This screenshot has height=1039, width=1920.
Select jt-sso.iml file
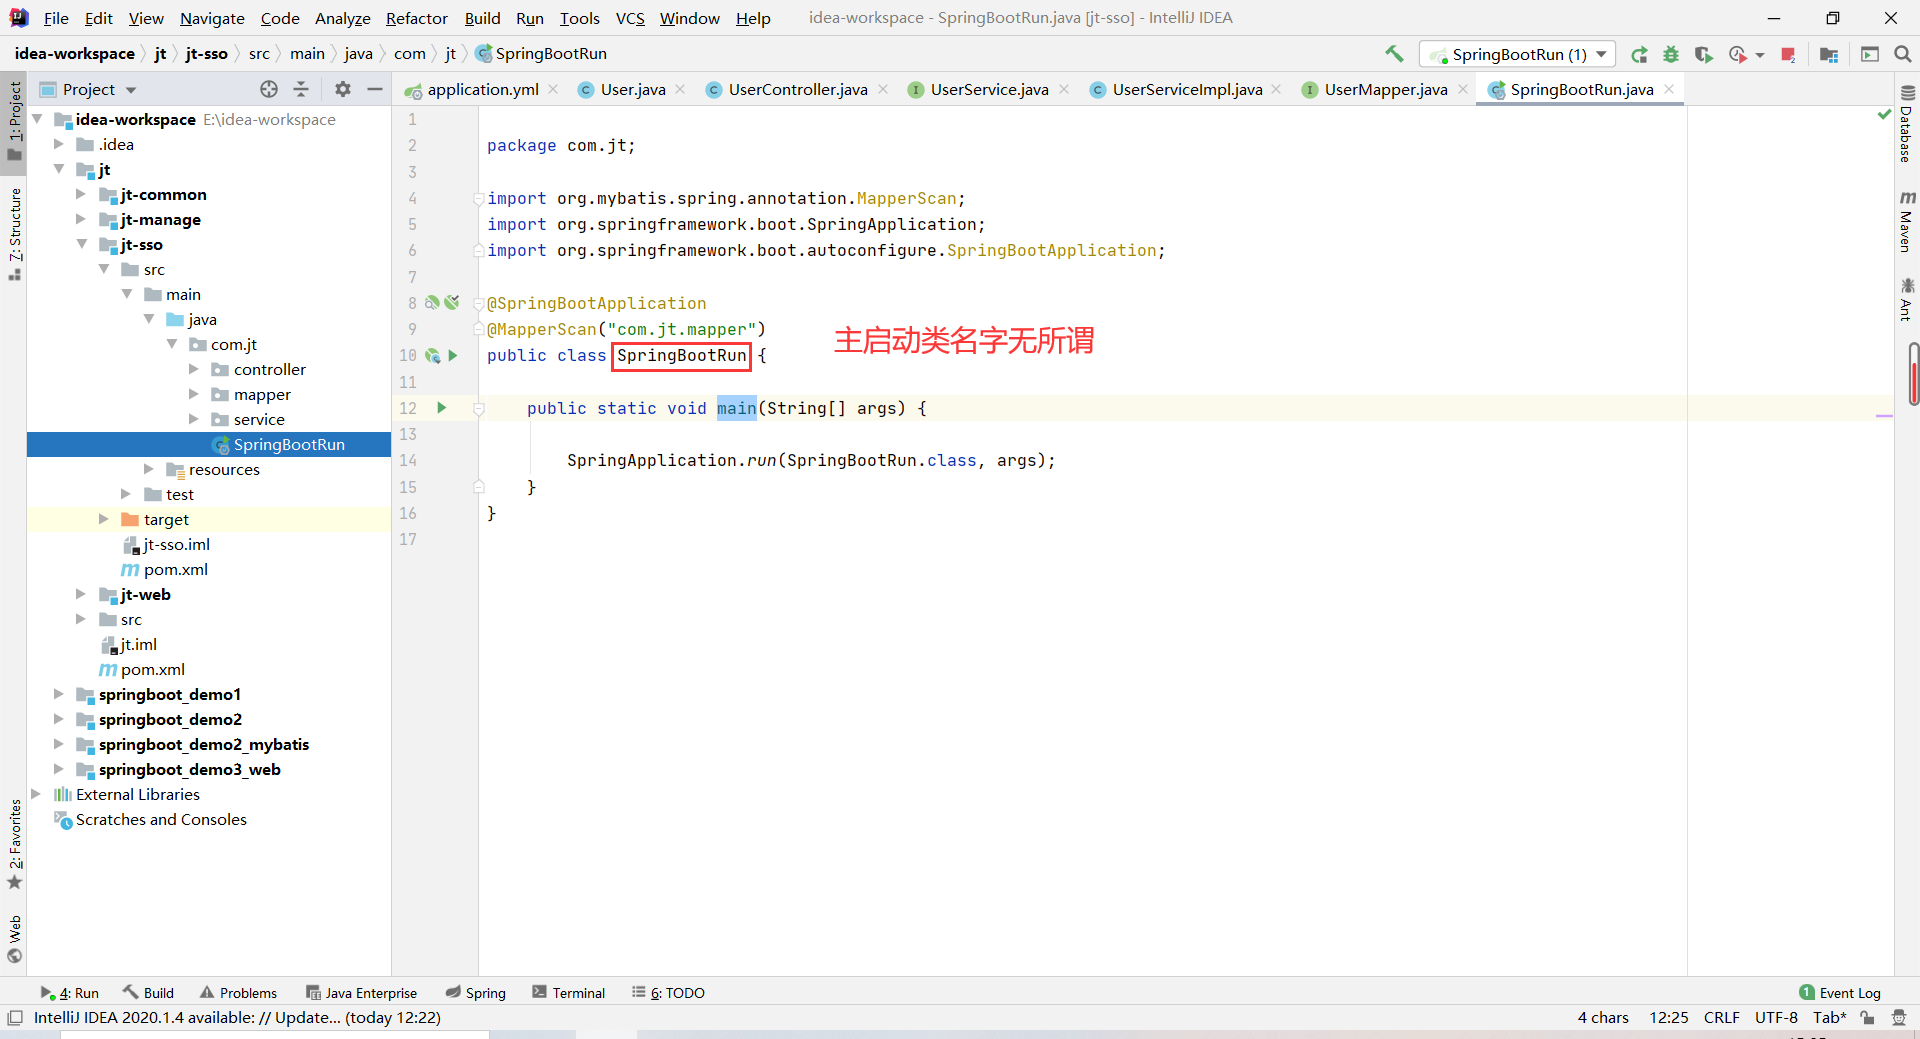click(x=176, y=544)
